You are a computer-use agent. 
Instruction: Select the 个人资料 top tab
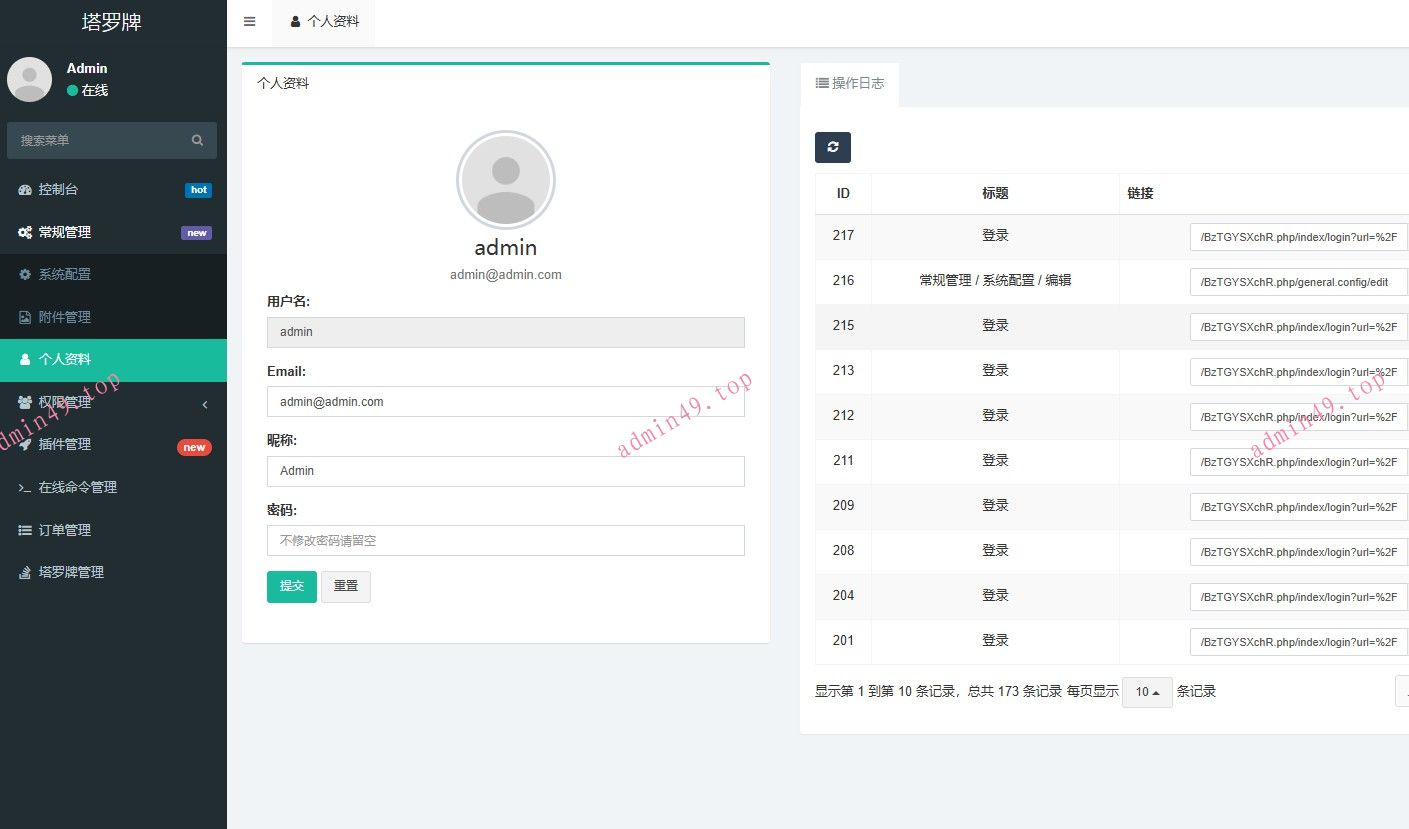pos(324,21)
